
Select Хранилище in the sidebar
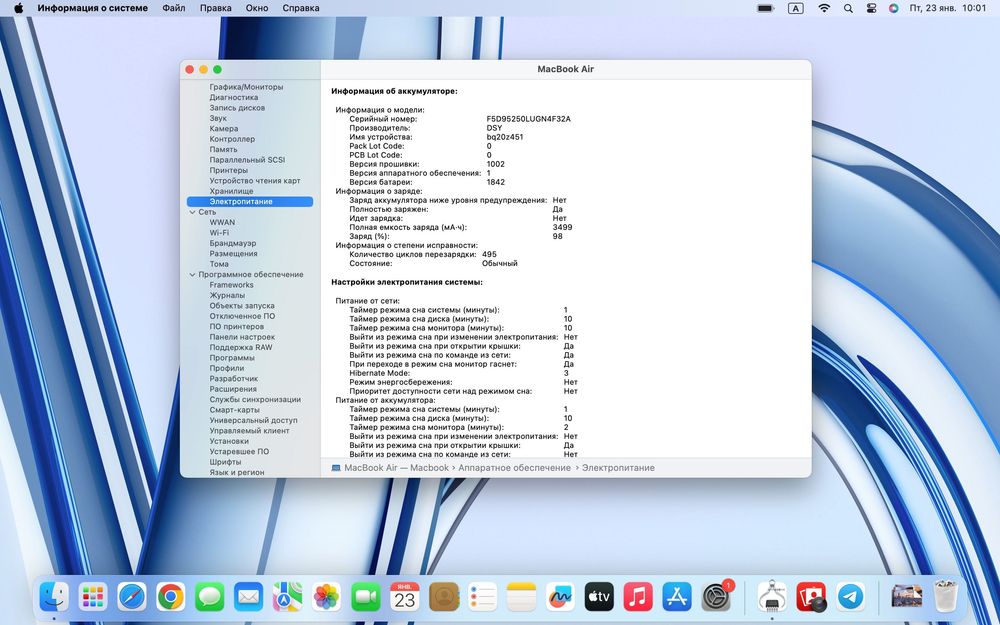[231, 191]
